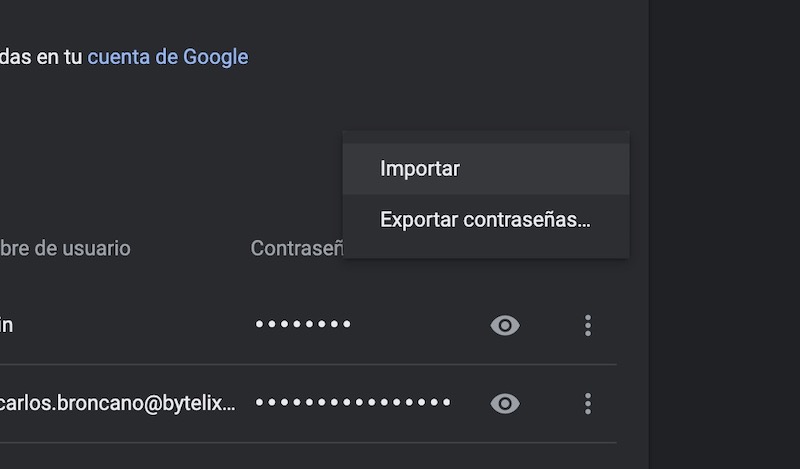Image resolution: width=800 pixels, height=469 pixels.
Task: Select the carlos.broncano@bytelix… username
Action: (x=120, y=403)
